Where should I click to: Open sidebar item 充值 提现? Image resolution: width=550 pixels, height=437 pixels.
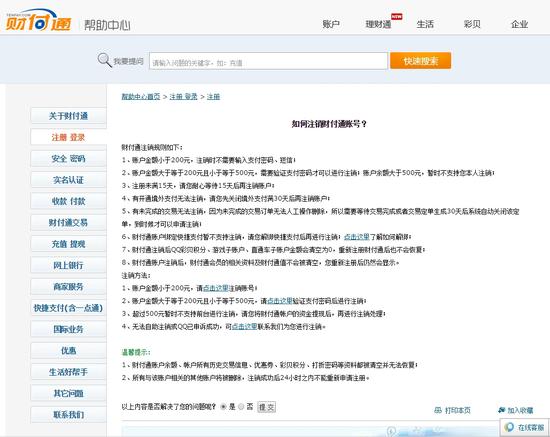click(x=68, y=244)
